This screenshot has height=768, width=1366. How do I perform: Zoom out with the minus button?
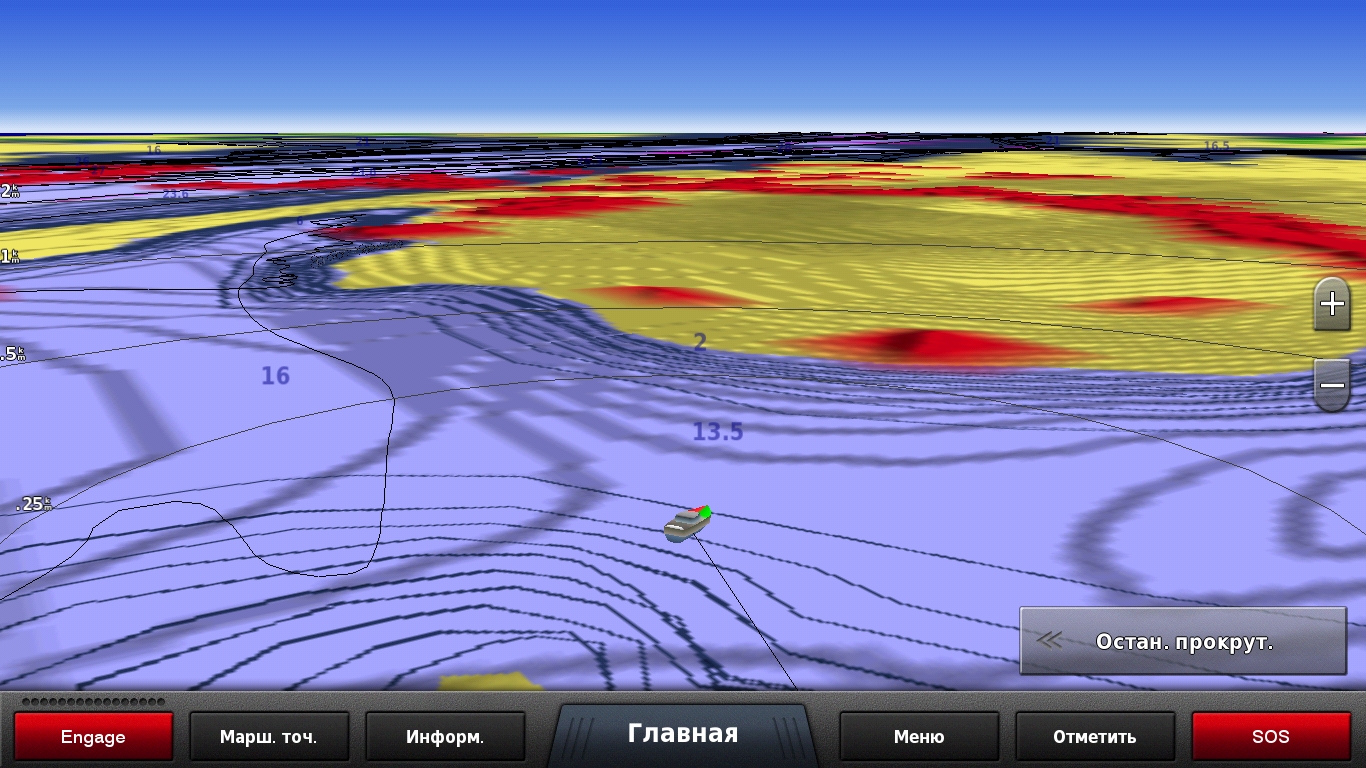[1332, 385]
